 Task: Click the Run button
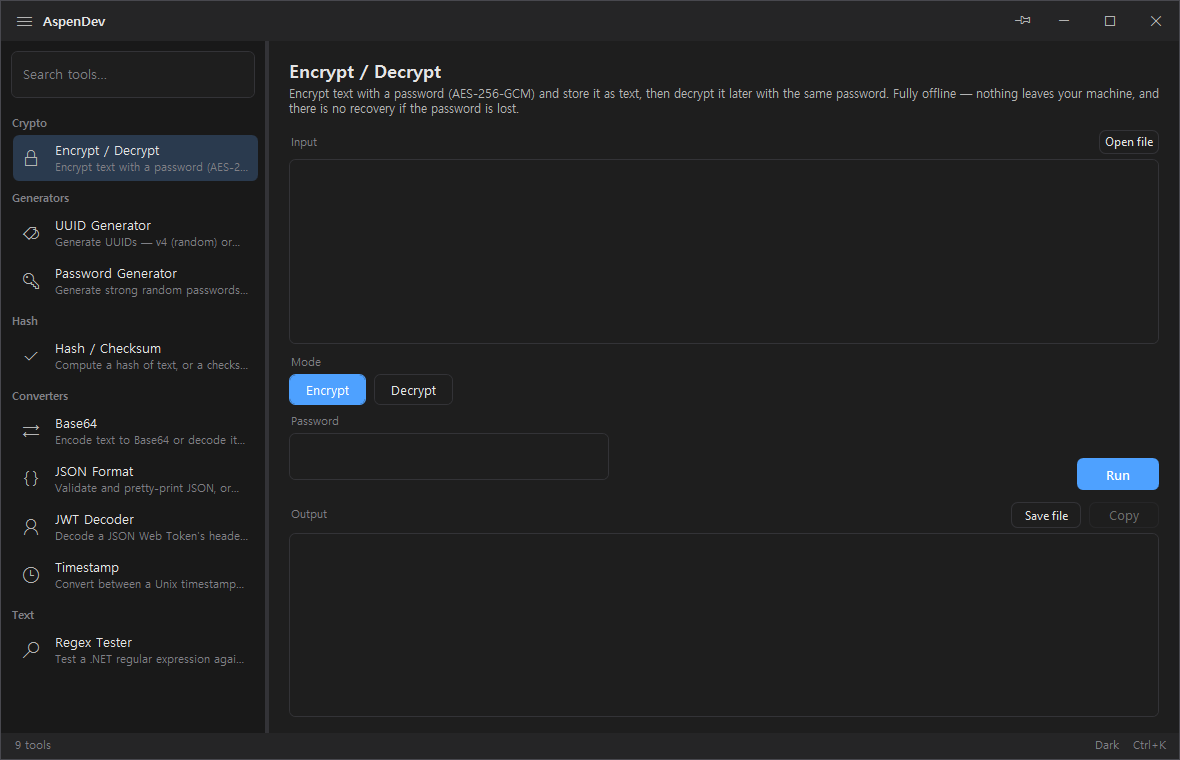pos(1118,475)
